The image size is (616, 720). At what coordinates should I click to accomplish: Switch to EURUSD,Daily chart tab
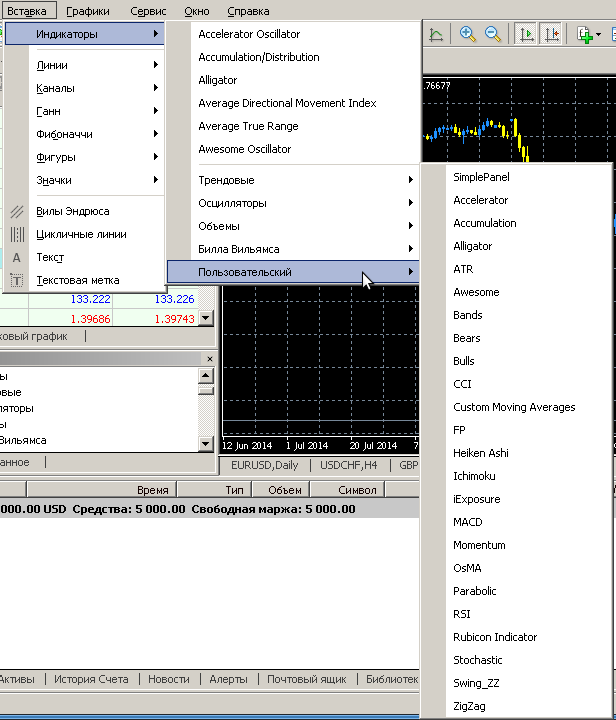coord(265,465)
